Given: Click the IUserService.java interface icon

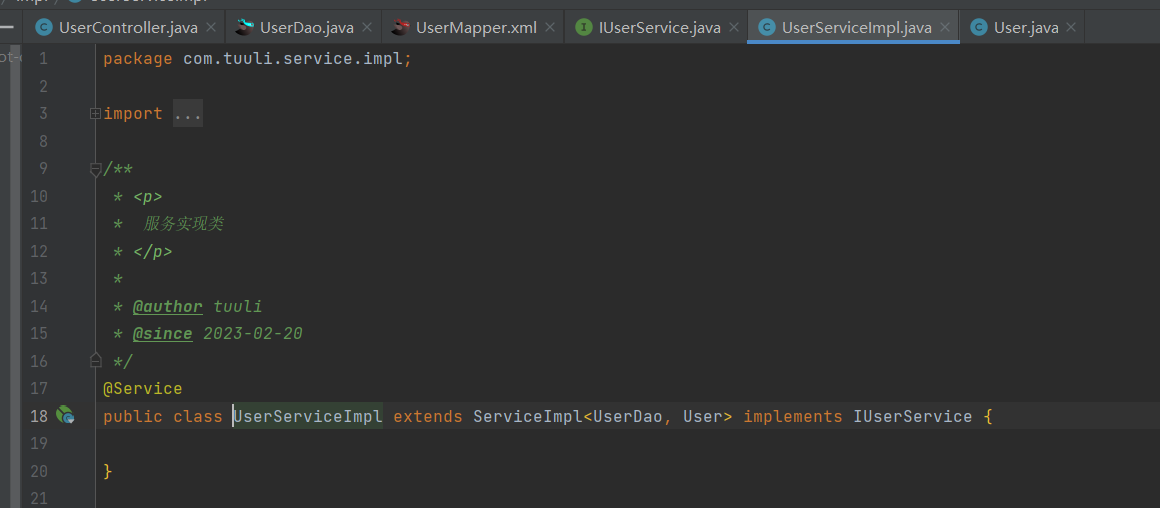Looking at the screenshot, I should point(584,28).
